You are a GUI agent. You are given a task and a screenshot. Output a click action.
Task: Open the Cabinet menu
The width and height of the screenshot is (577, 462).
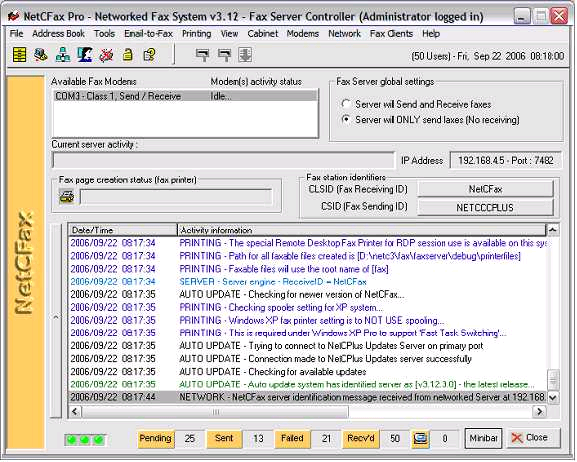[262, 34]
